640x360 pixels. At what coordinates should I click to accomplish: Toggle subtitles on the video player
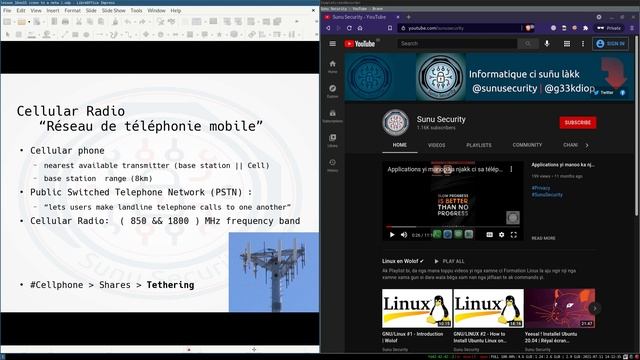pyautogui.click(x=489, y=235)
